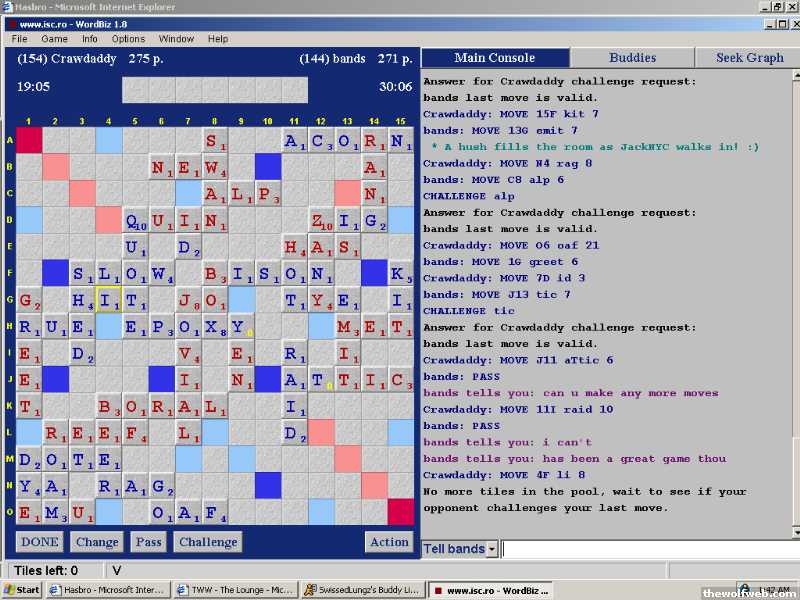Open the Seek Graph tab
800x600 pixels.
[749, 58]
